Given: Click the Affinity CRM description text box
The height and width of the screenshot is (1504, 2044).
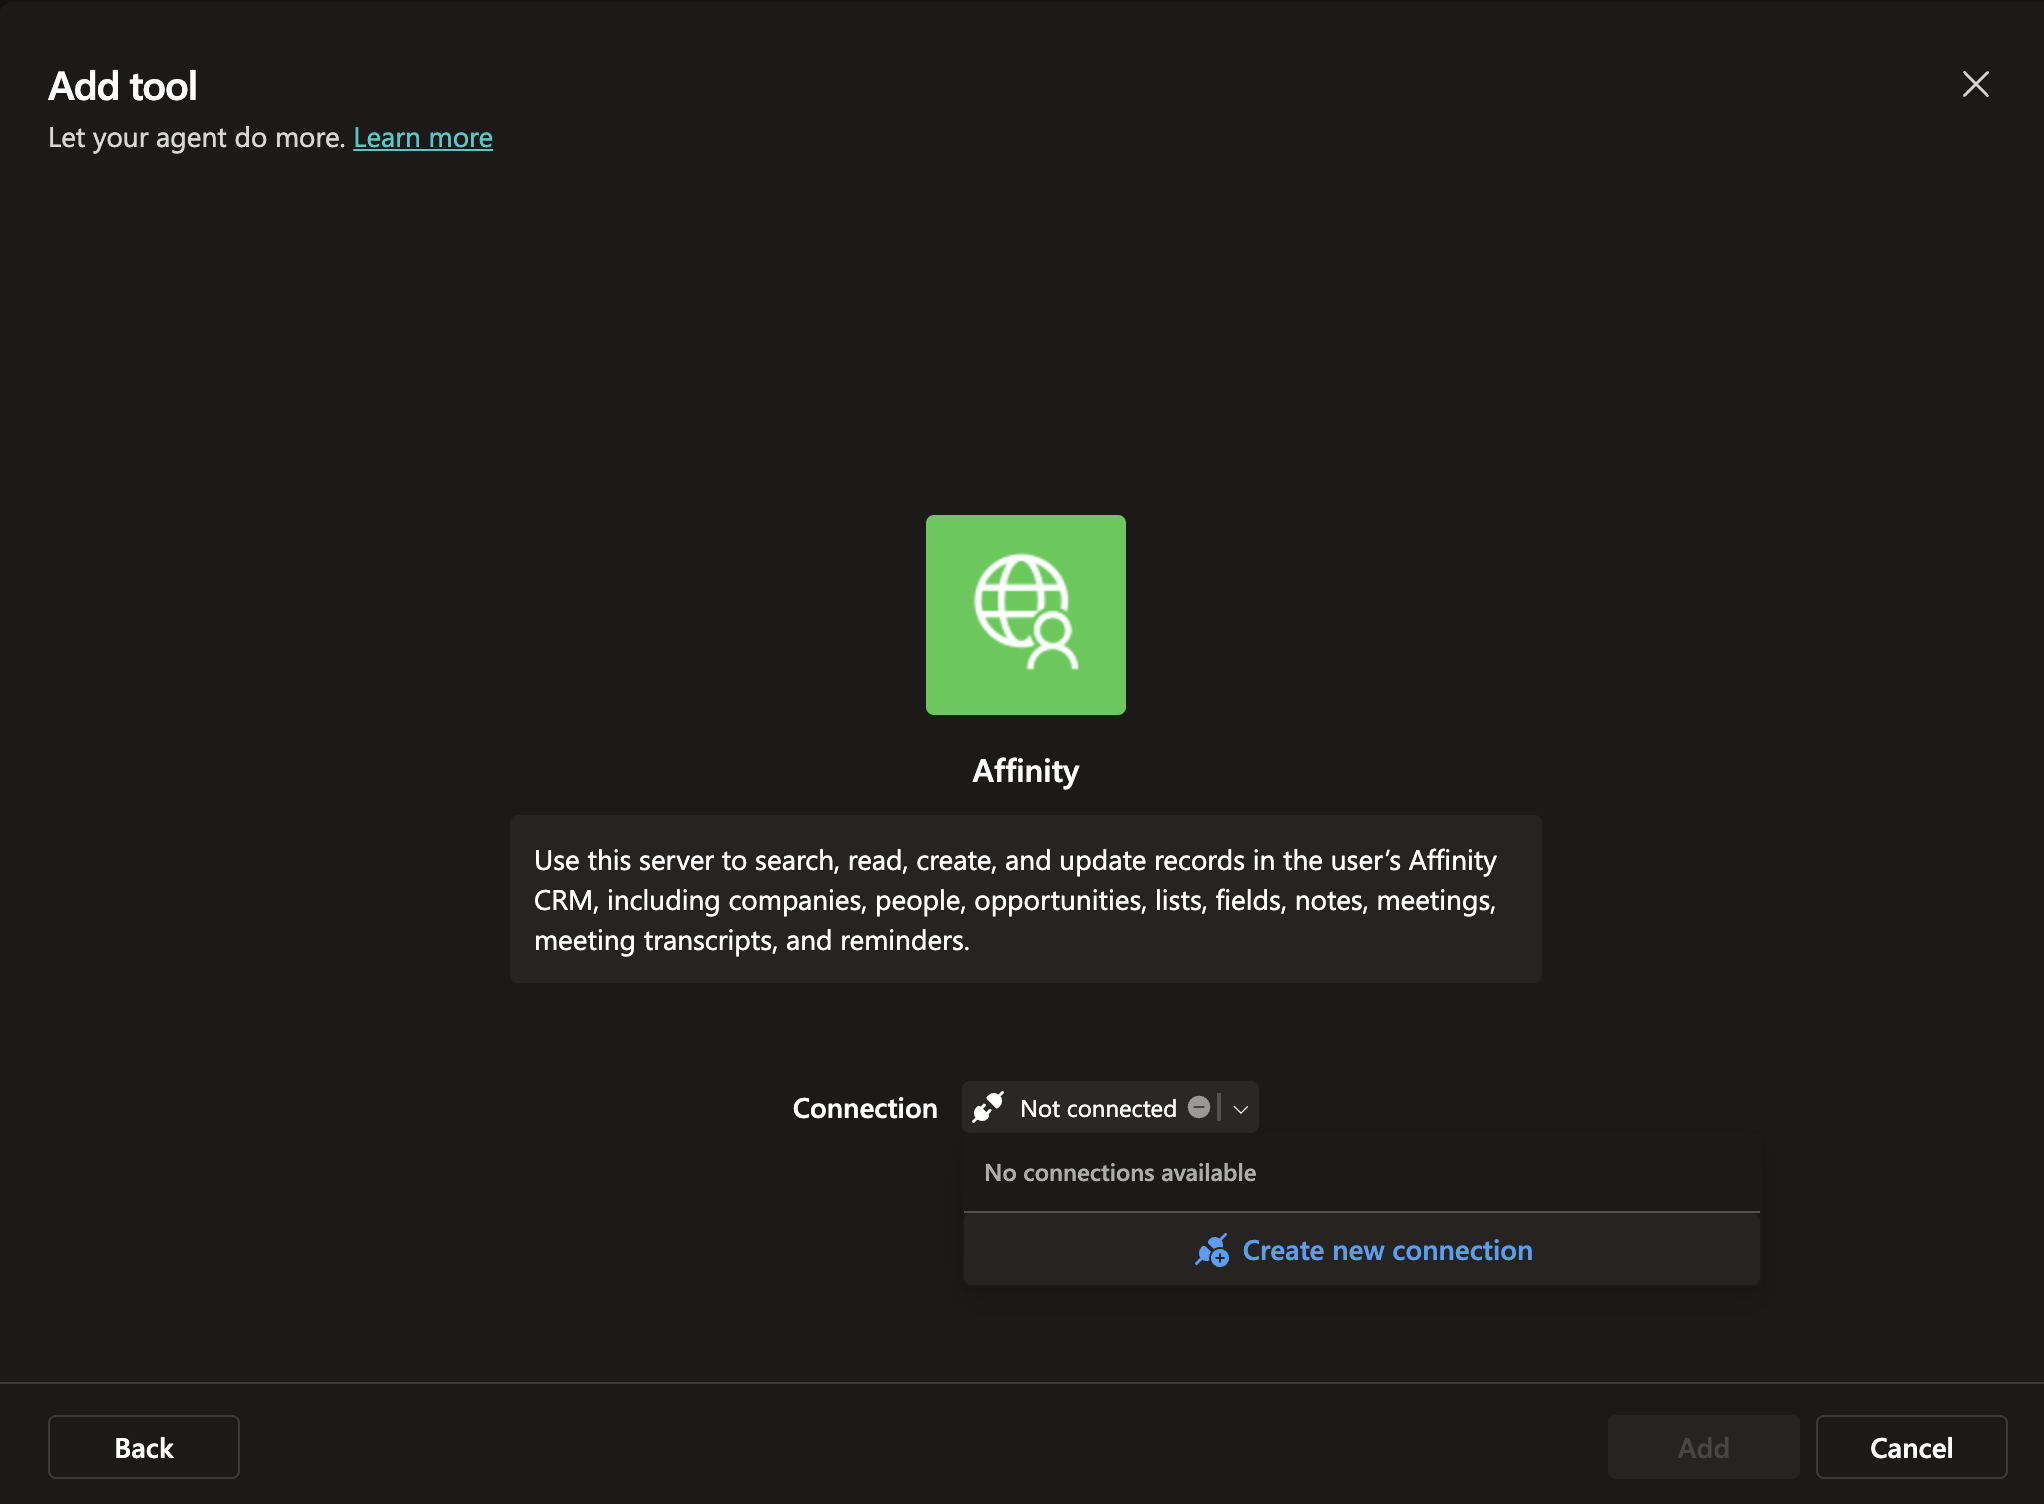Looking at the screenshot, I should pyautogui.click(x=1025, y=899).
